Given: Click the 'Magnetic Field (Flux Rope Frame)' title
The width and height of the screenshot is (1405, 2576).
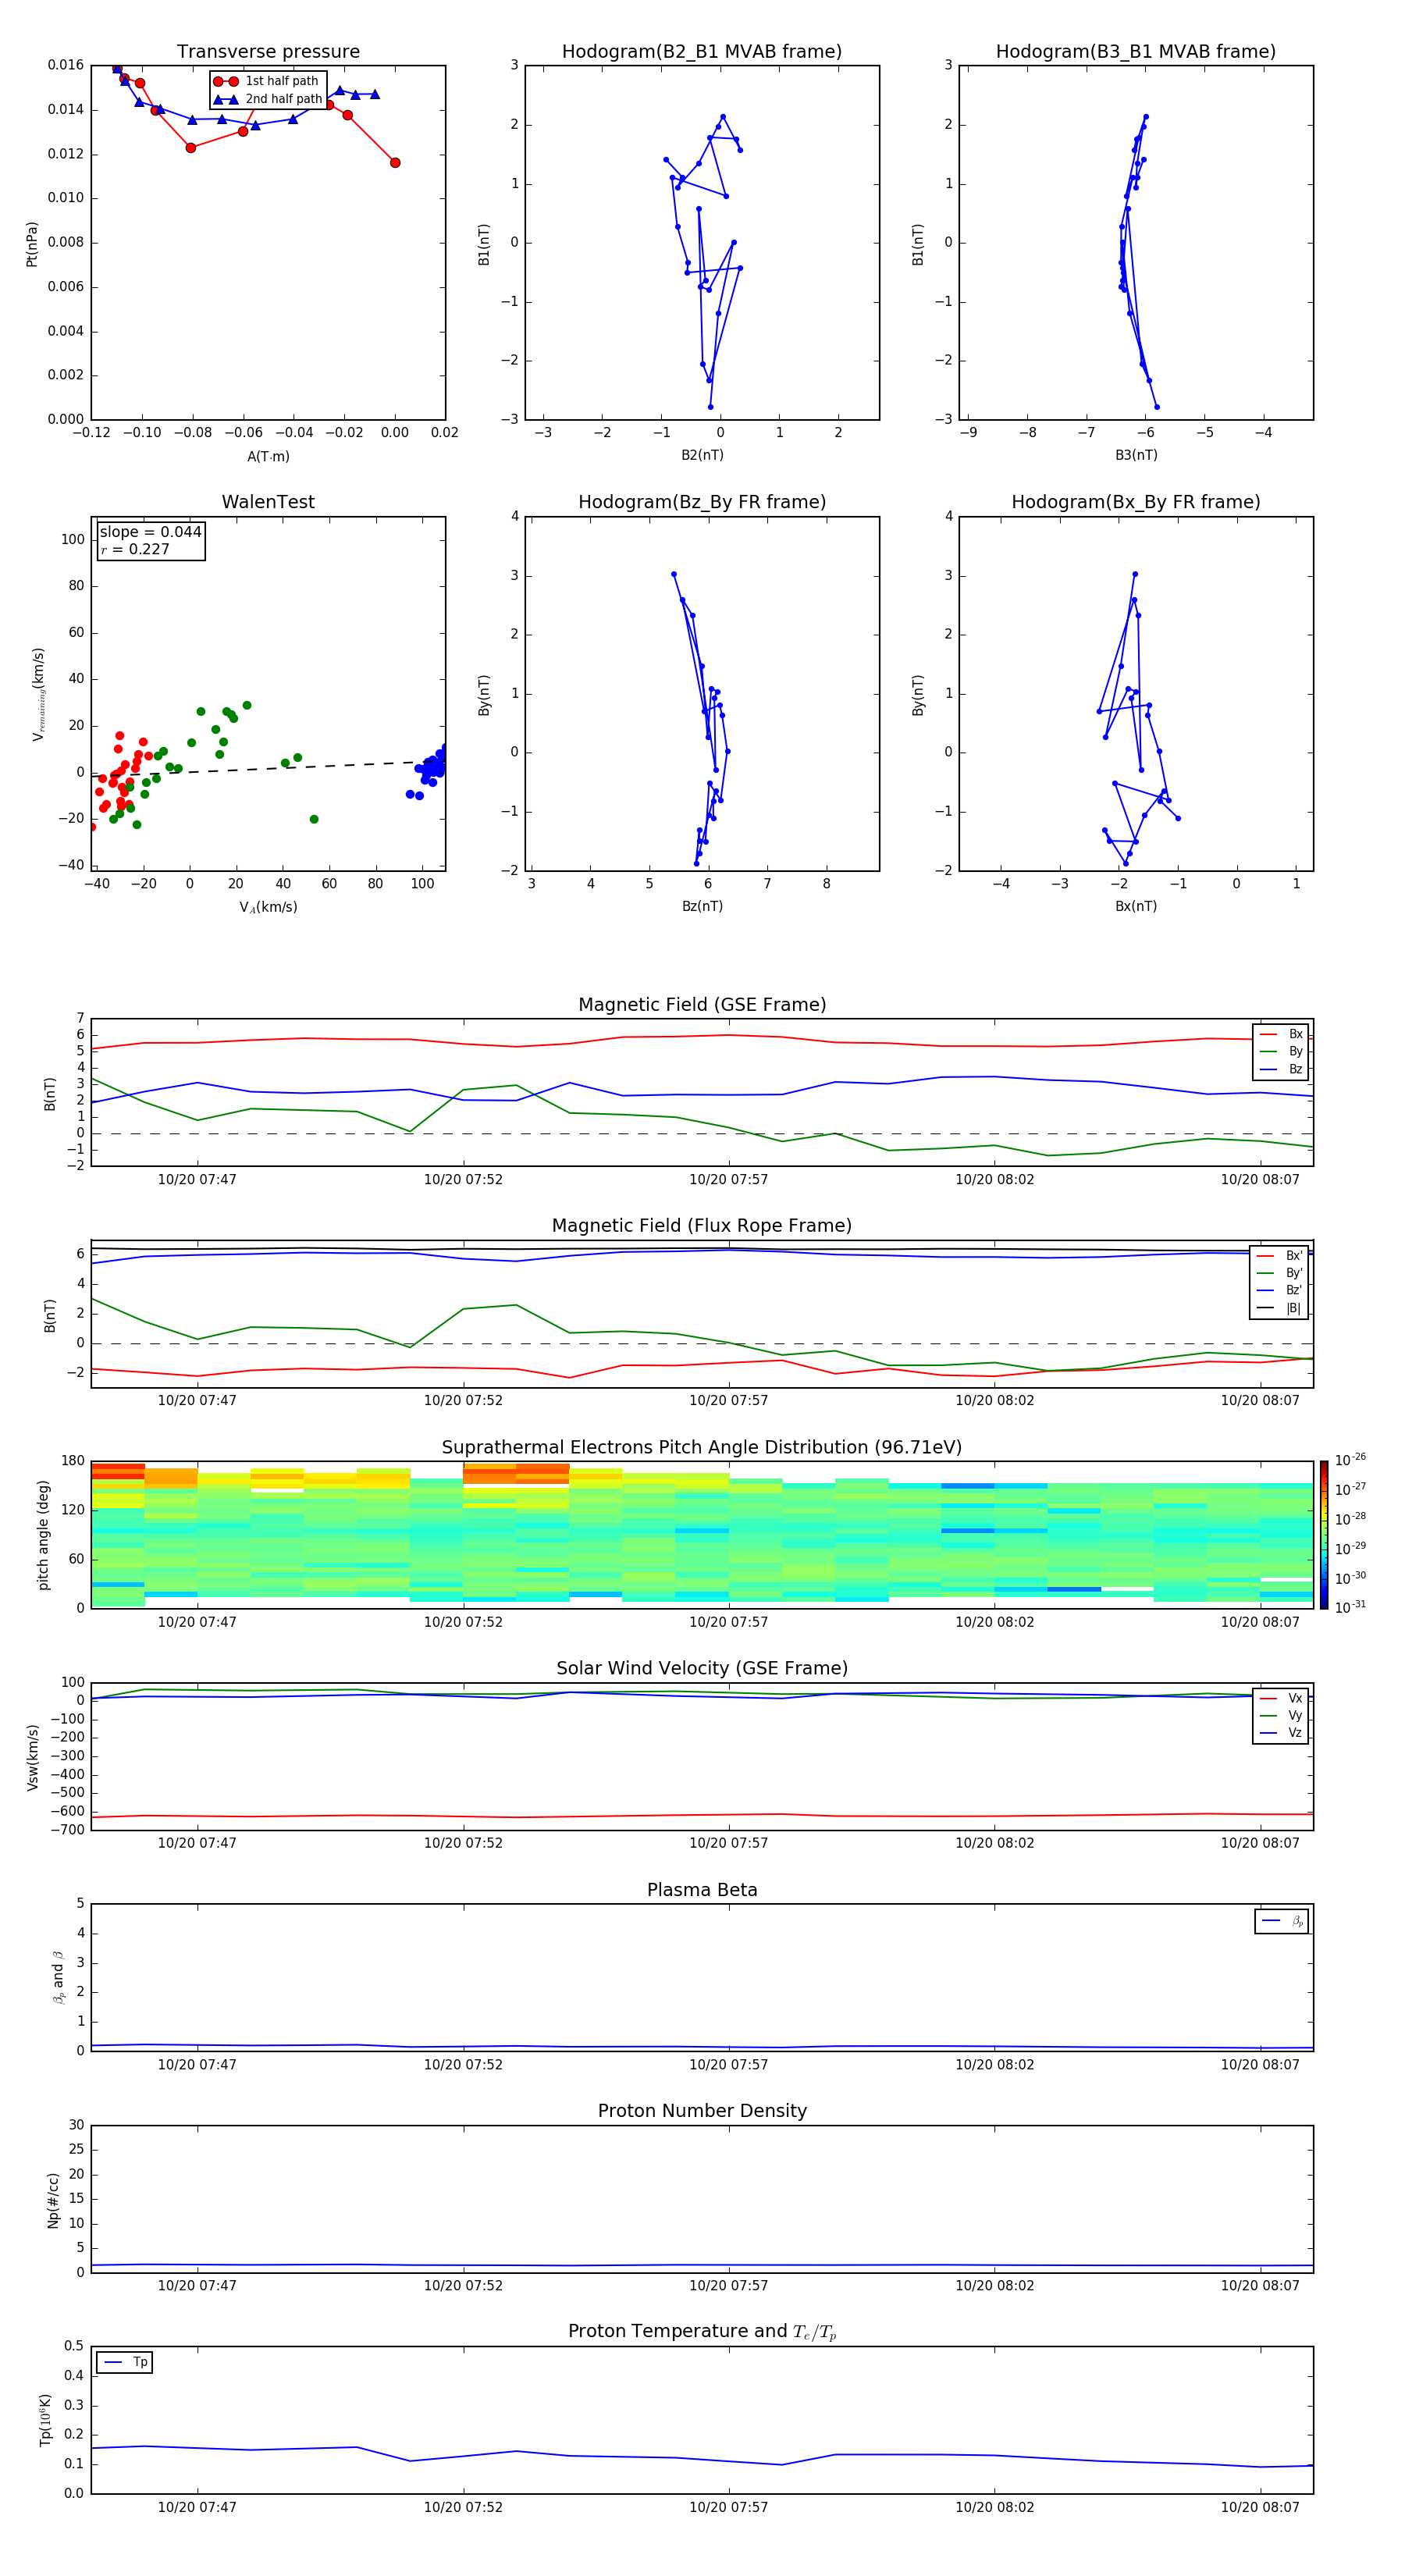Looking at the screenshot, I should [702, 1225].
